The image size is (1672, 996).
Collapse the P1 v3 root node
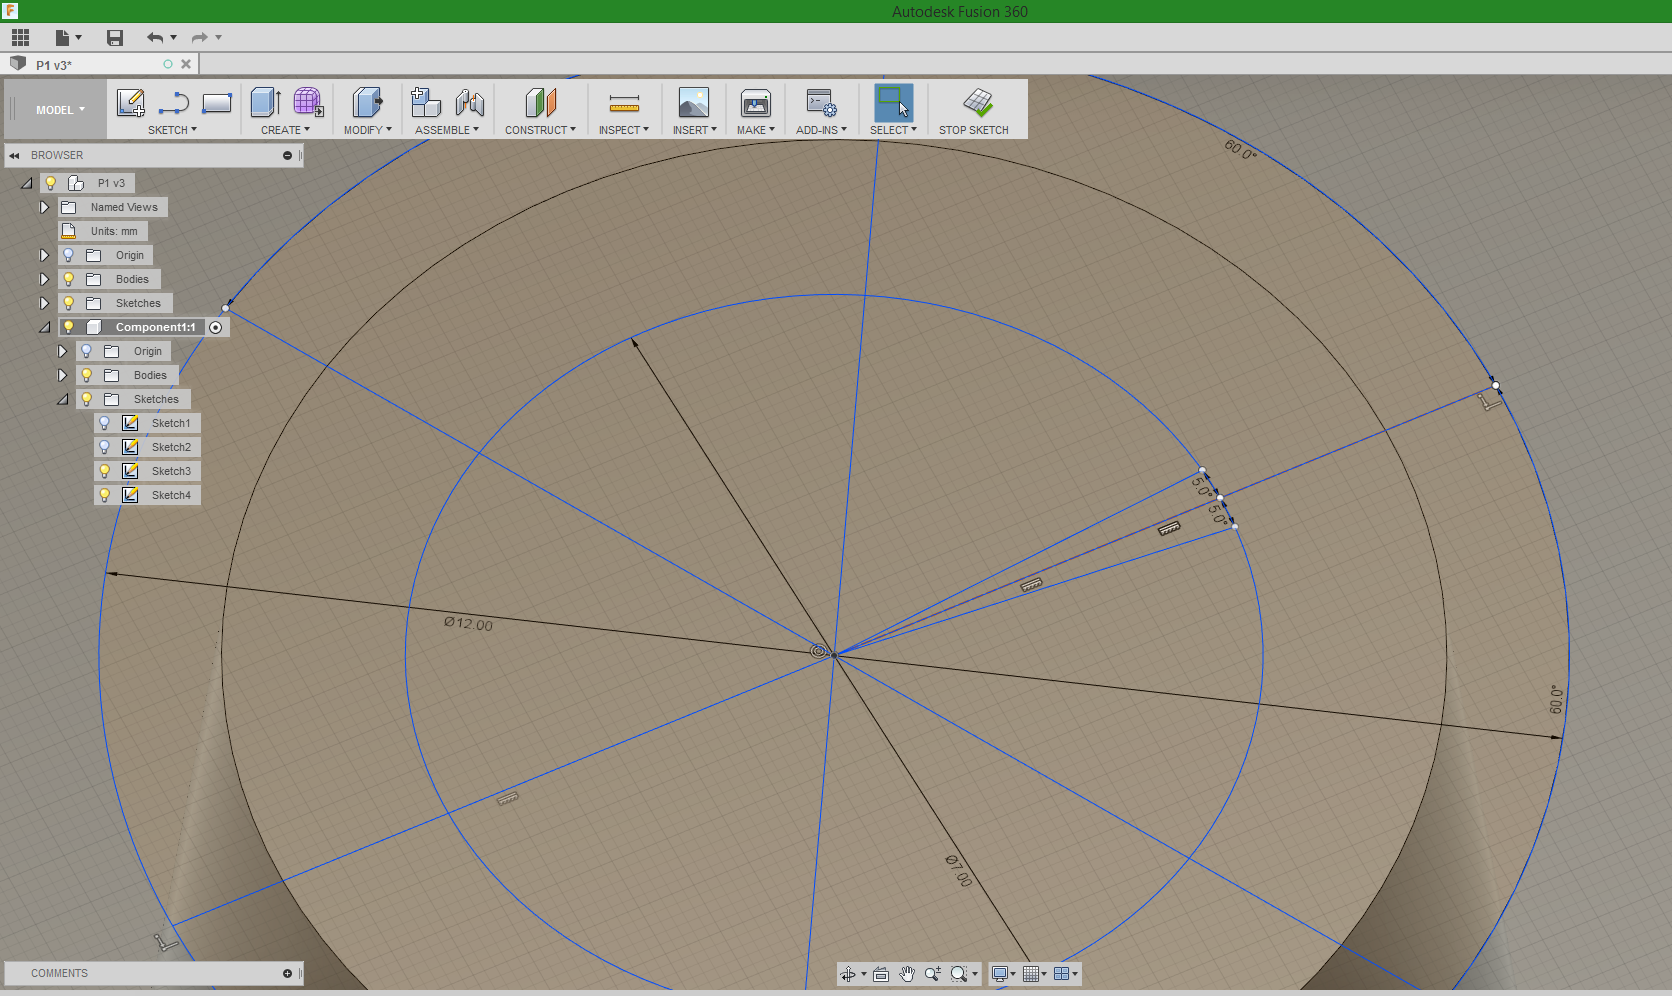tap(26, 183)
